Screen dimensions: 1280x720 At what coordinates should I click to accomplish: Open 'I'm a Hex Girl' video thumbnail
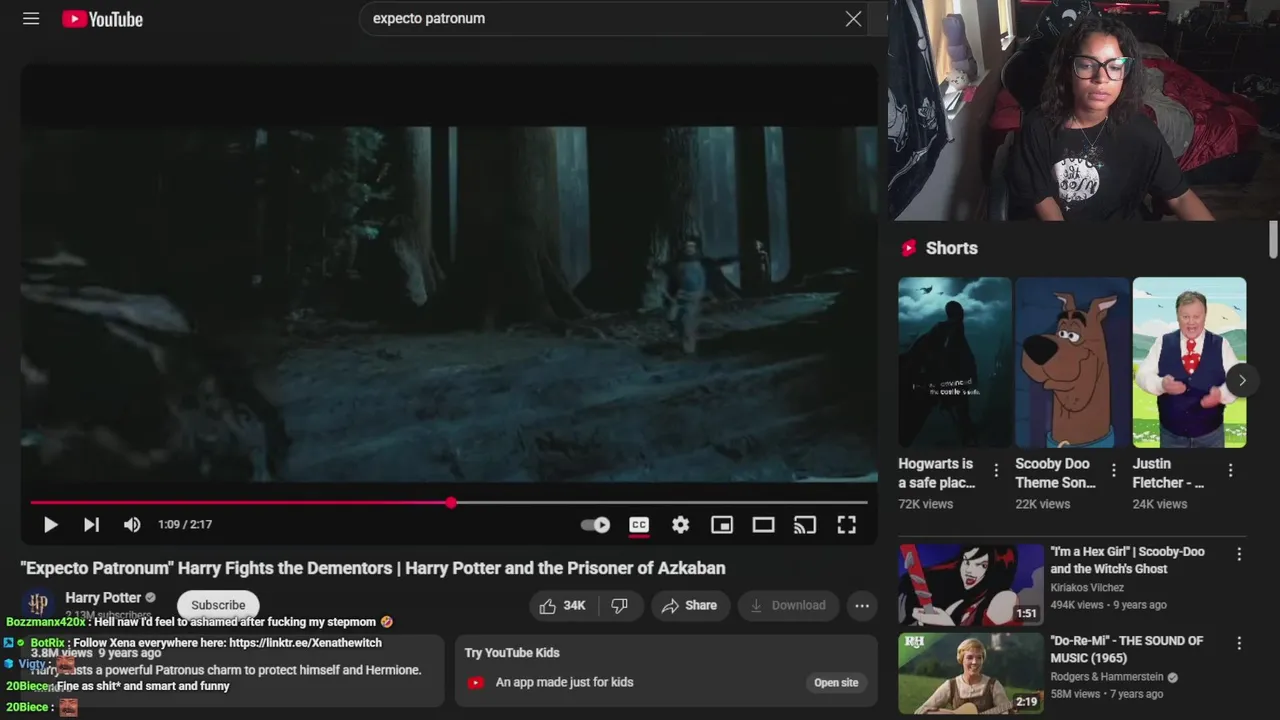pos(971,584)
